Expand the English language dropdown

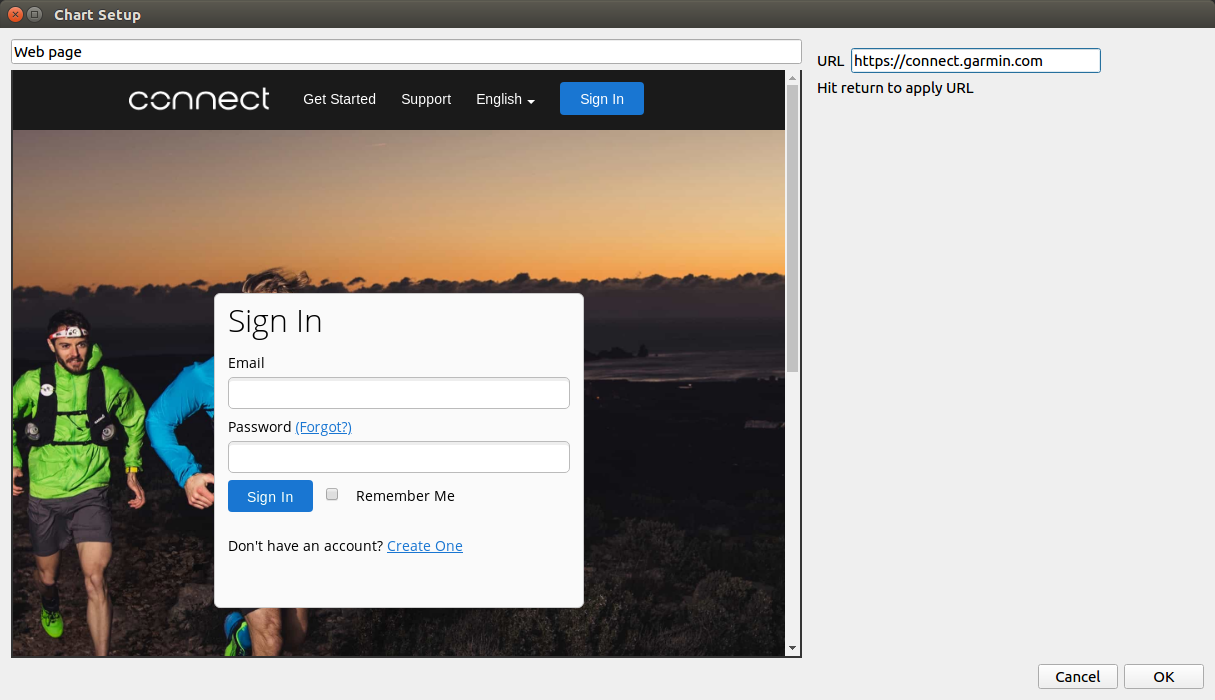click(x=505, y=99)
